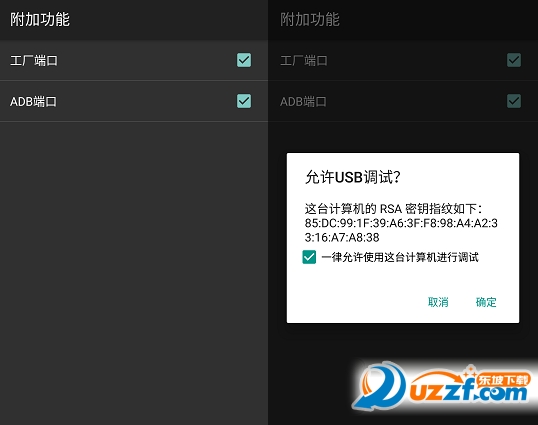Click the blue swirl arrow logo icon
This screenshot has width=538, height=425.
(x=379, y=385)
